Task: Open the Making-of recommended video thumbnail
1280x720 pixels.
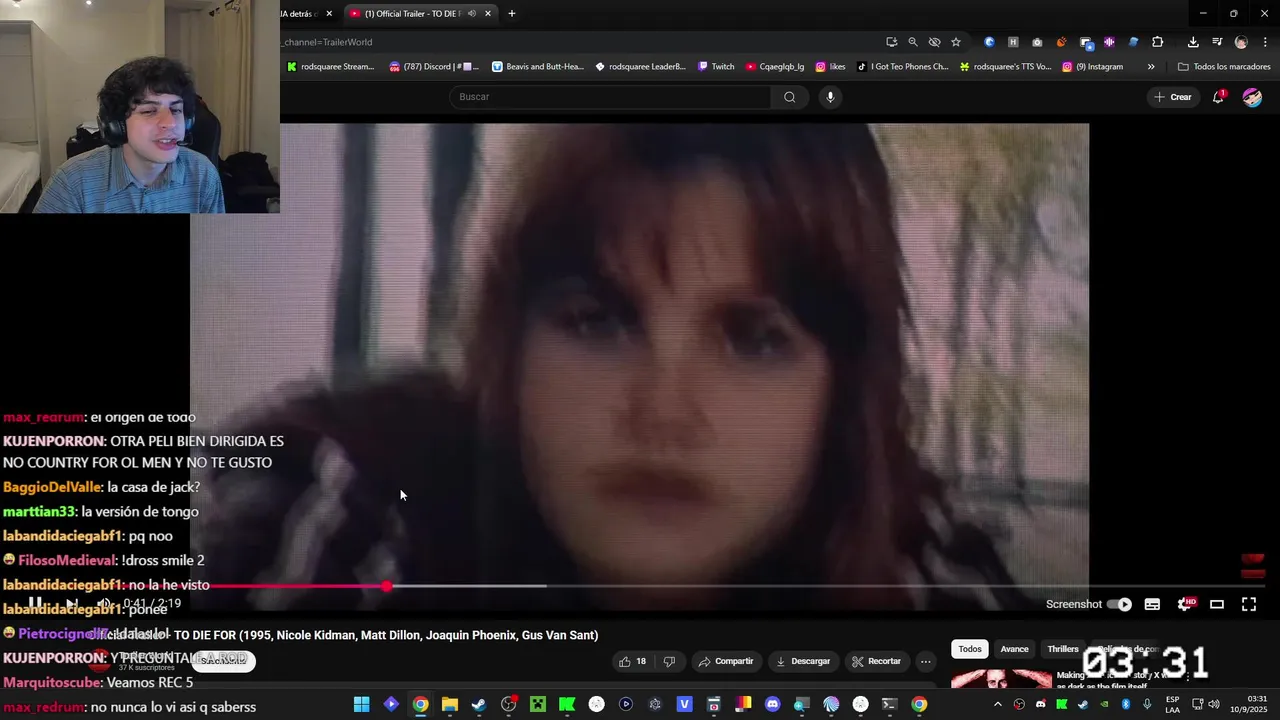Action: (1000, 679)
